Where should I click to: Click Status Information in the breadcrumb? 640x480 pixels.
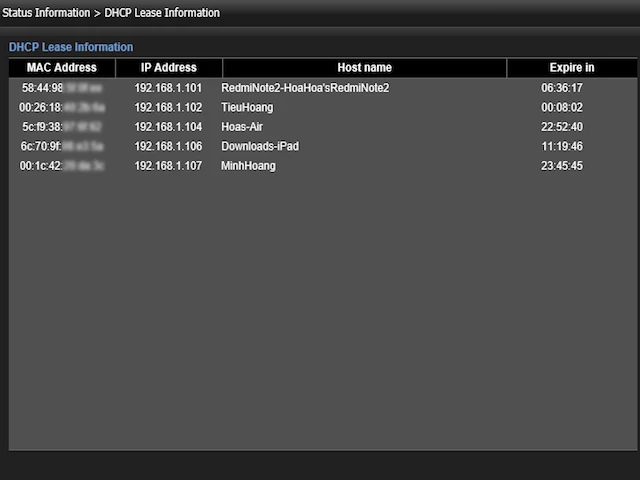pos(47,13)
